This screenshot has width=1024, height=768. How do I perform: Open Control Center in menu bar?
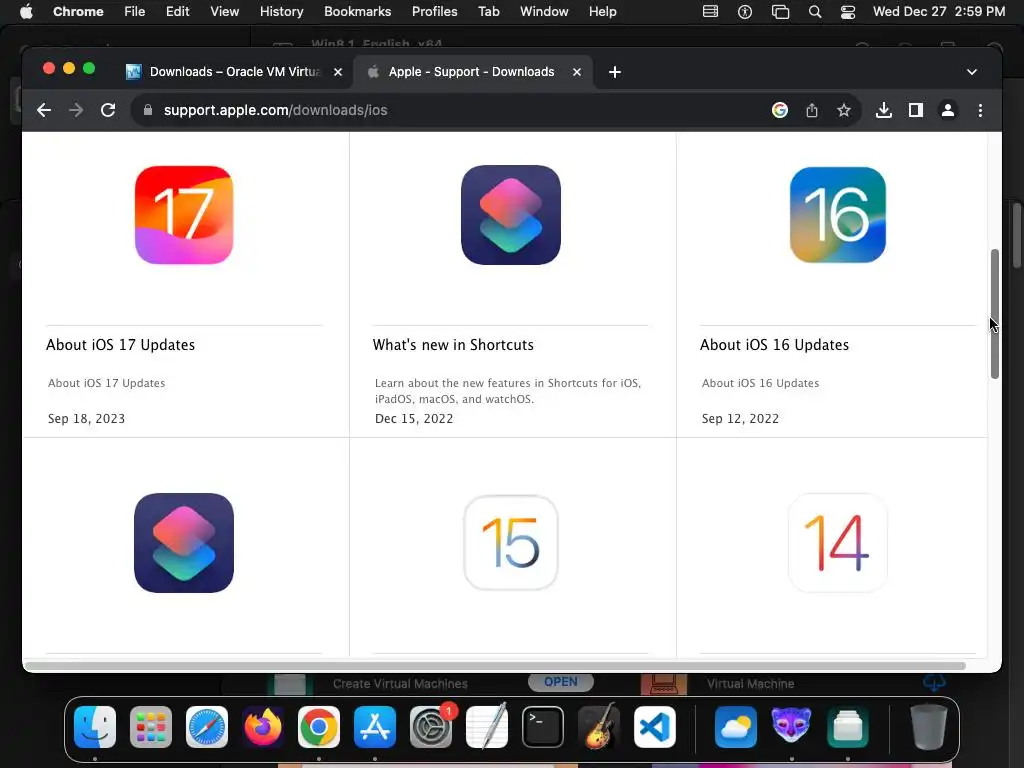[x=848, y=12]
